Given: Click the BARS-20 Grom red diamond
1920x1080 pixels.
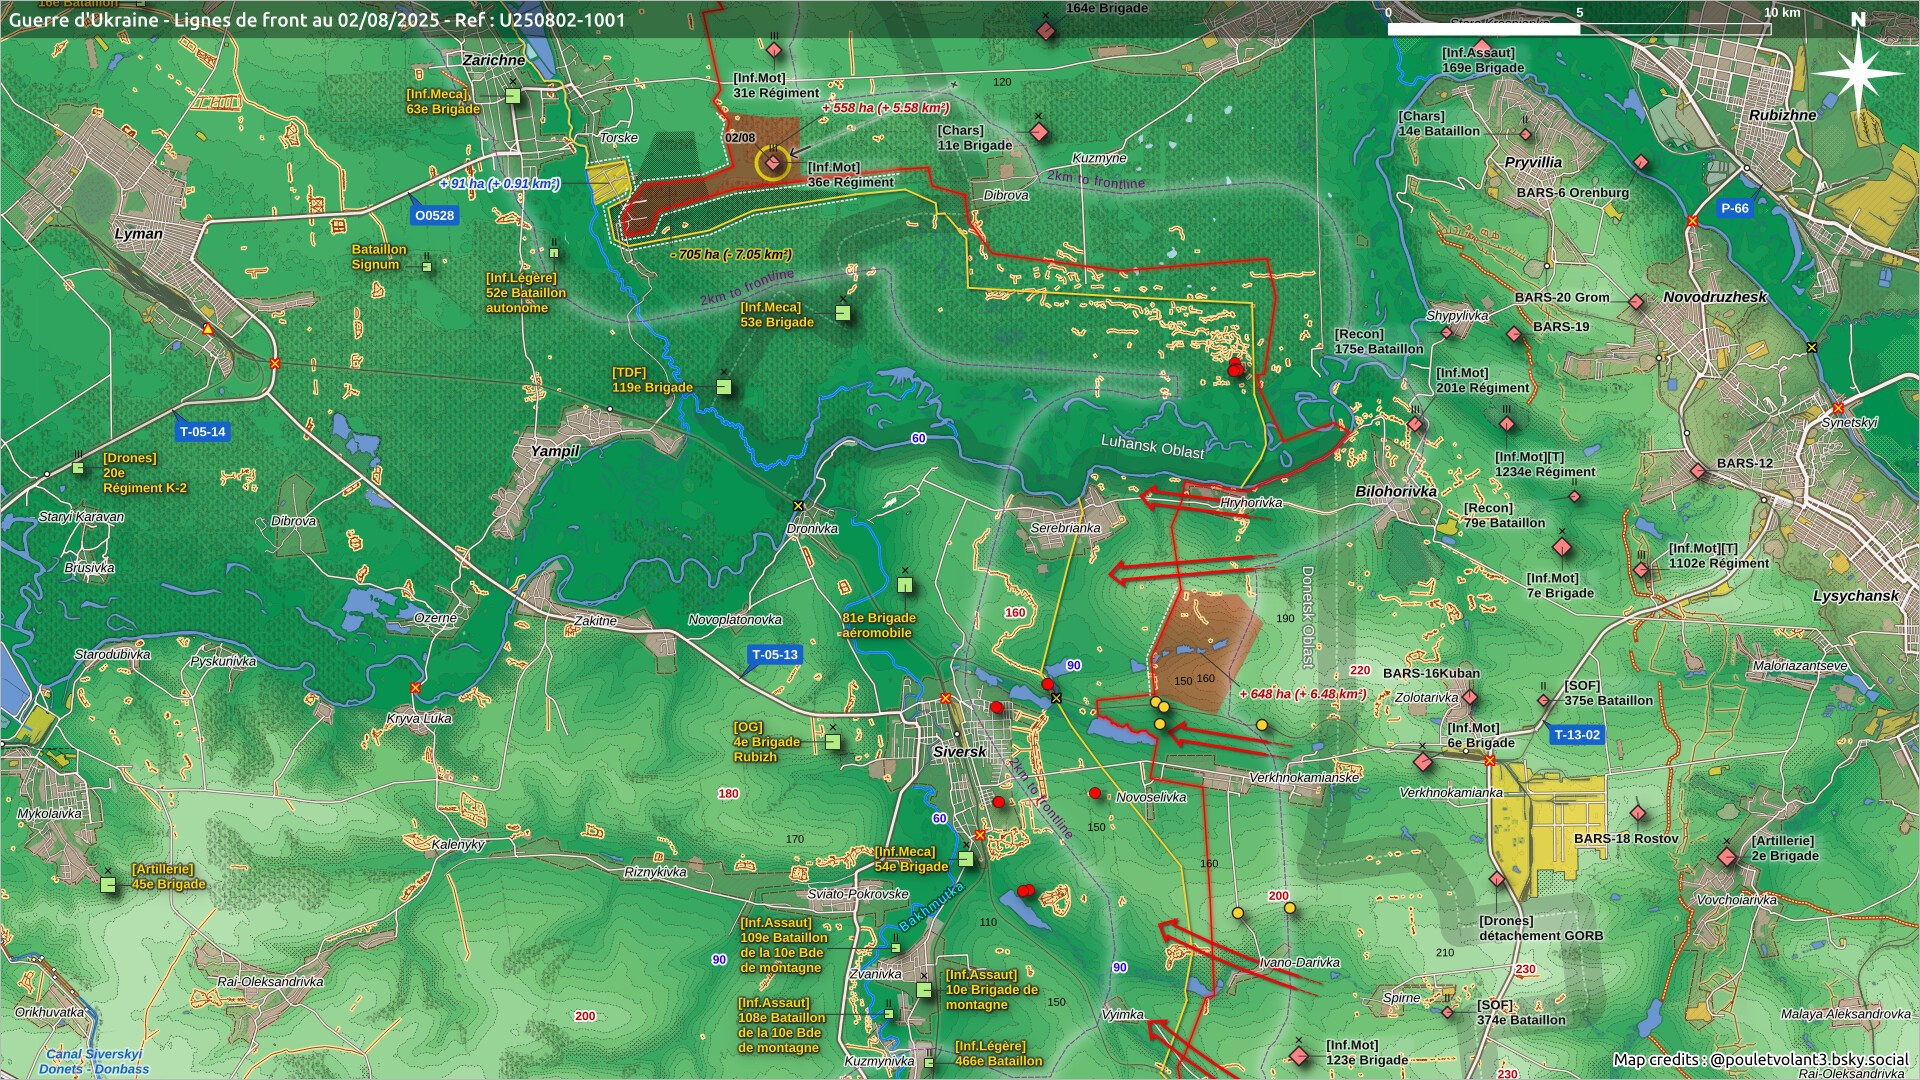Looking at the screenshot, I should pos(1636,302).
